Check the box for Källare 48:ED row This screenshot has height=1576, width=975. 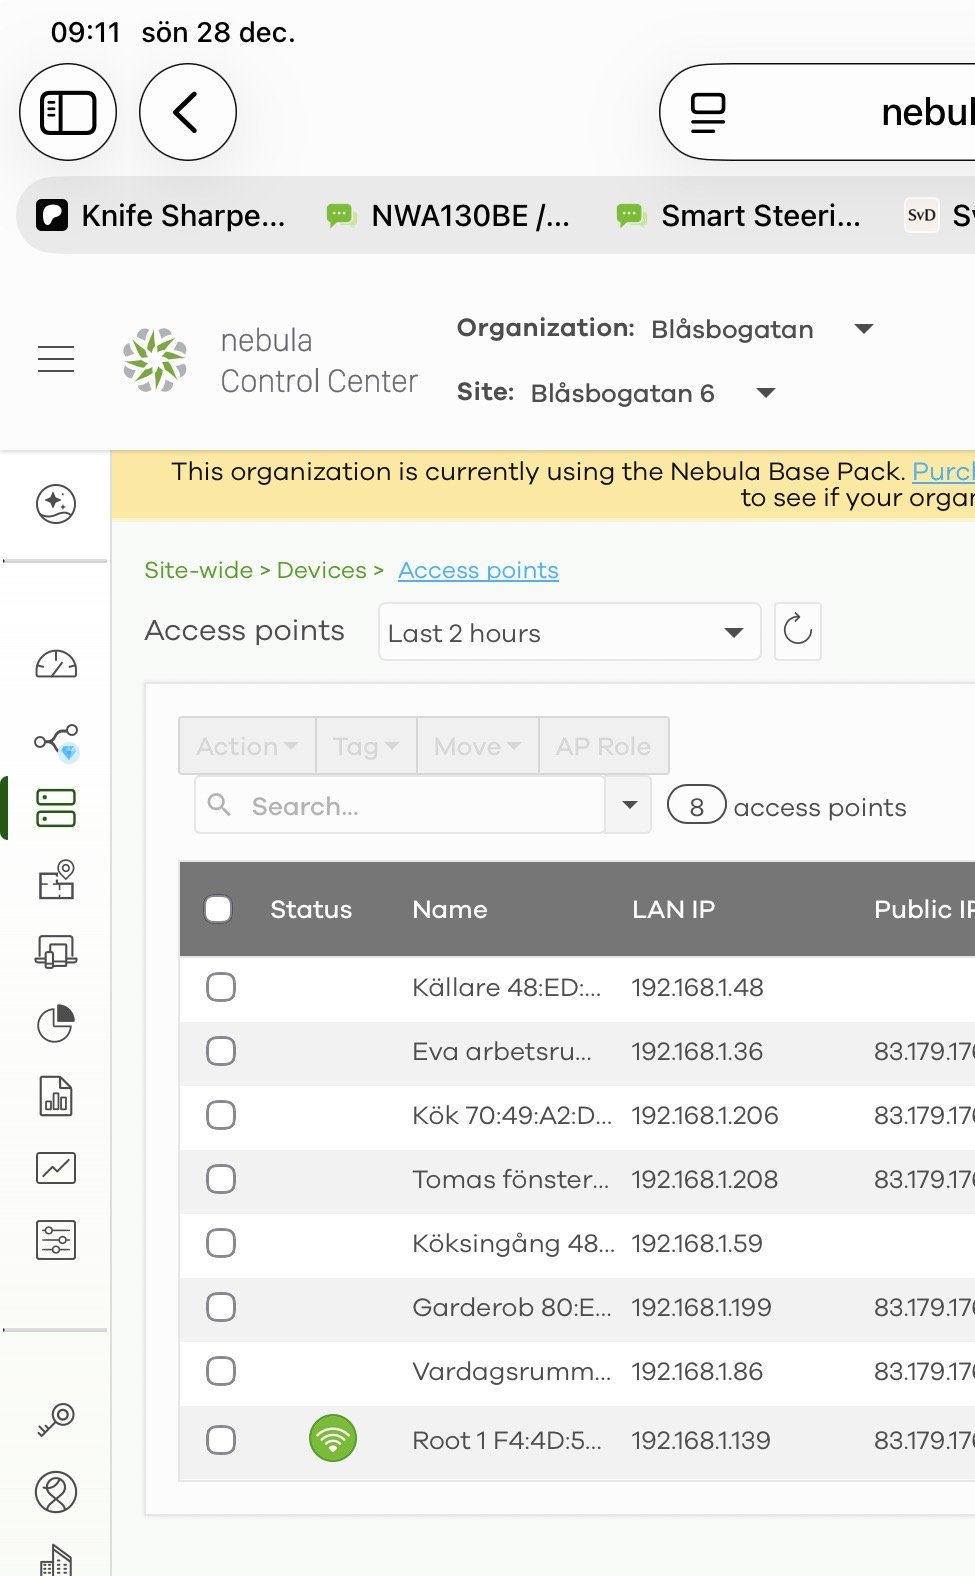pyautogui.click(x=221, y=987)
